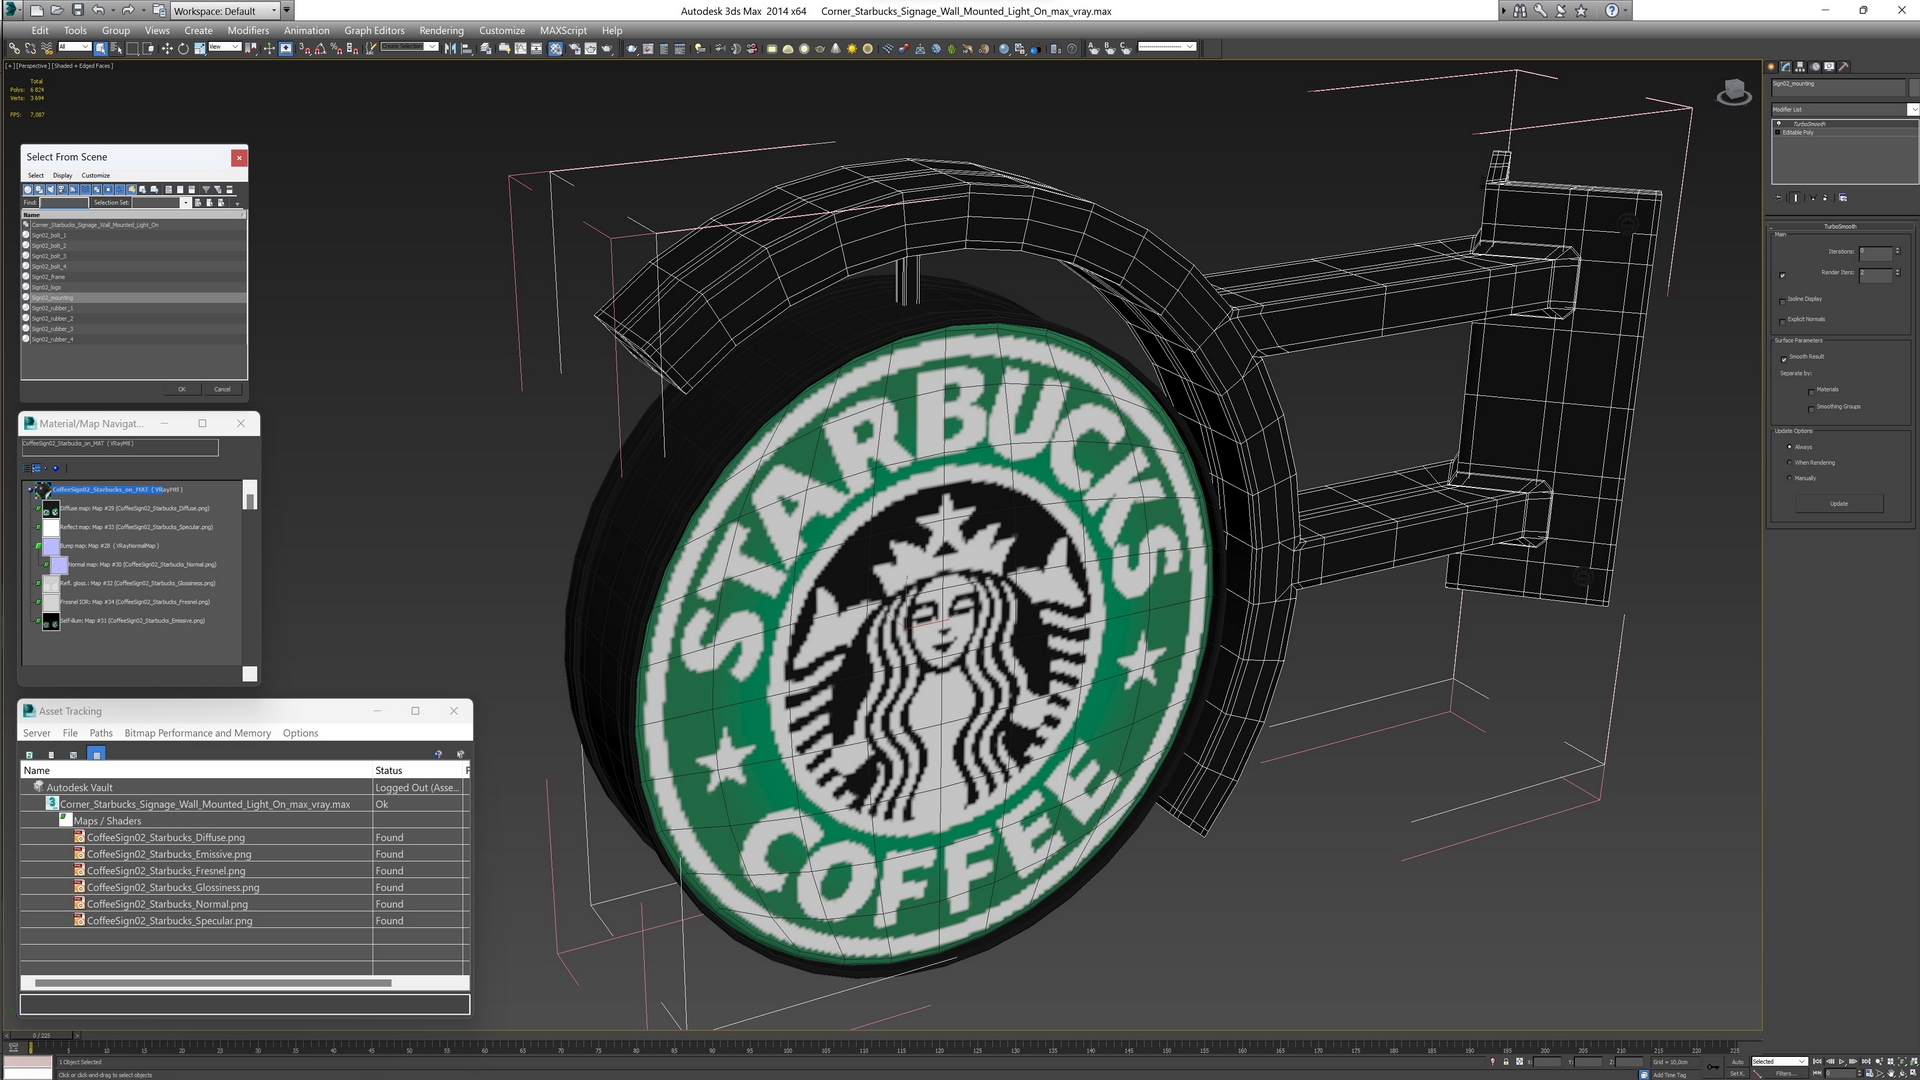1920x1080 pixels.
Task: Select the Manually update radio button
Action: pos(1789,478)
